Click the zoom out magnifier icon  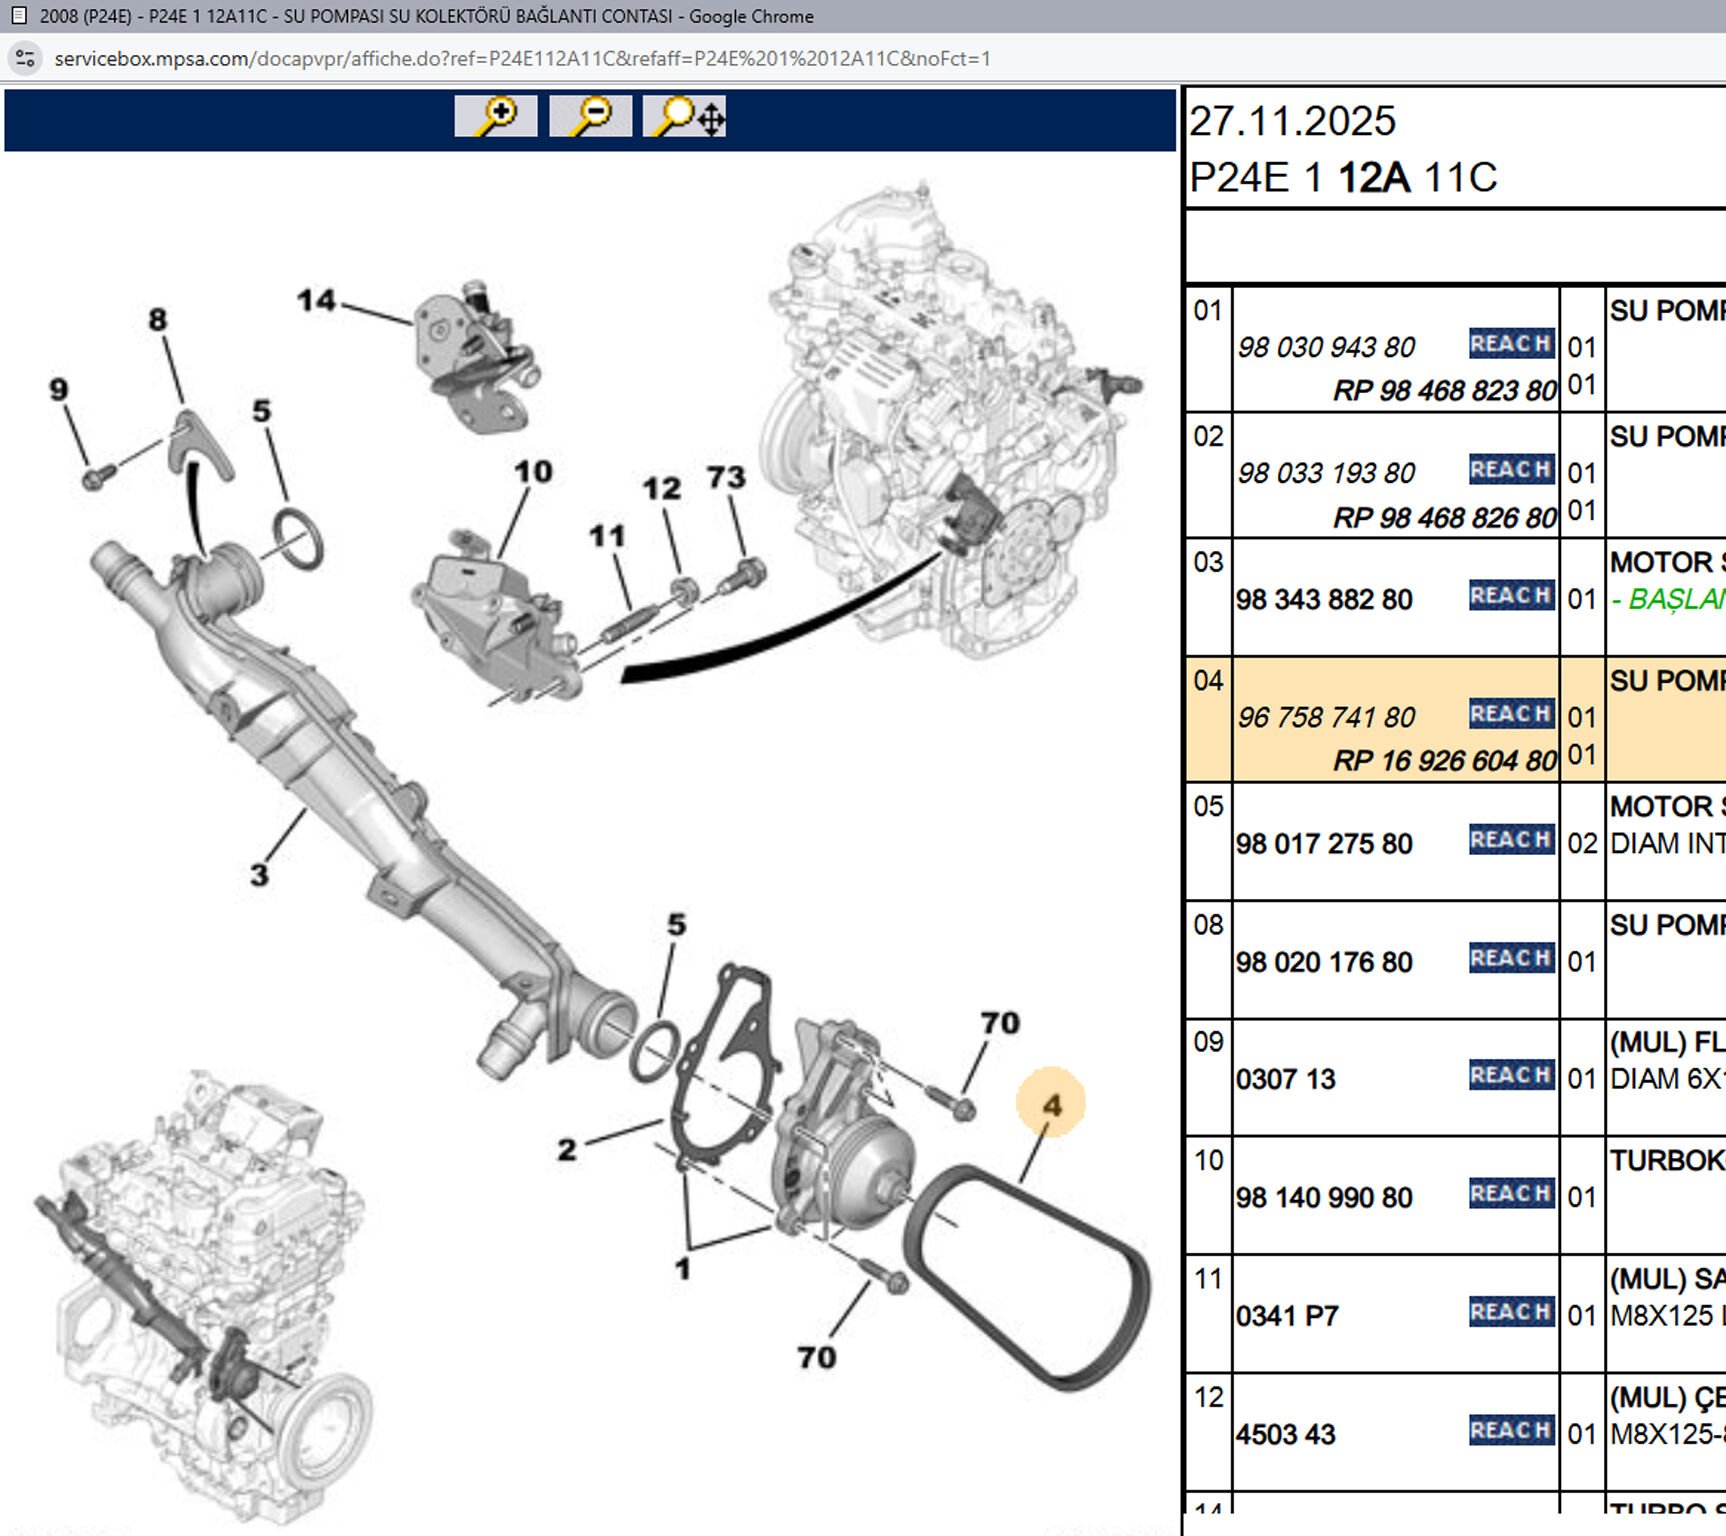(590, 117)
